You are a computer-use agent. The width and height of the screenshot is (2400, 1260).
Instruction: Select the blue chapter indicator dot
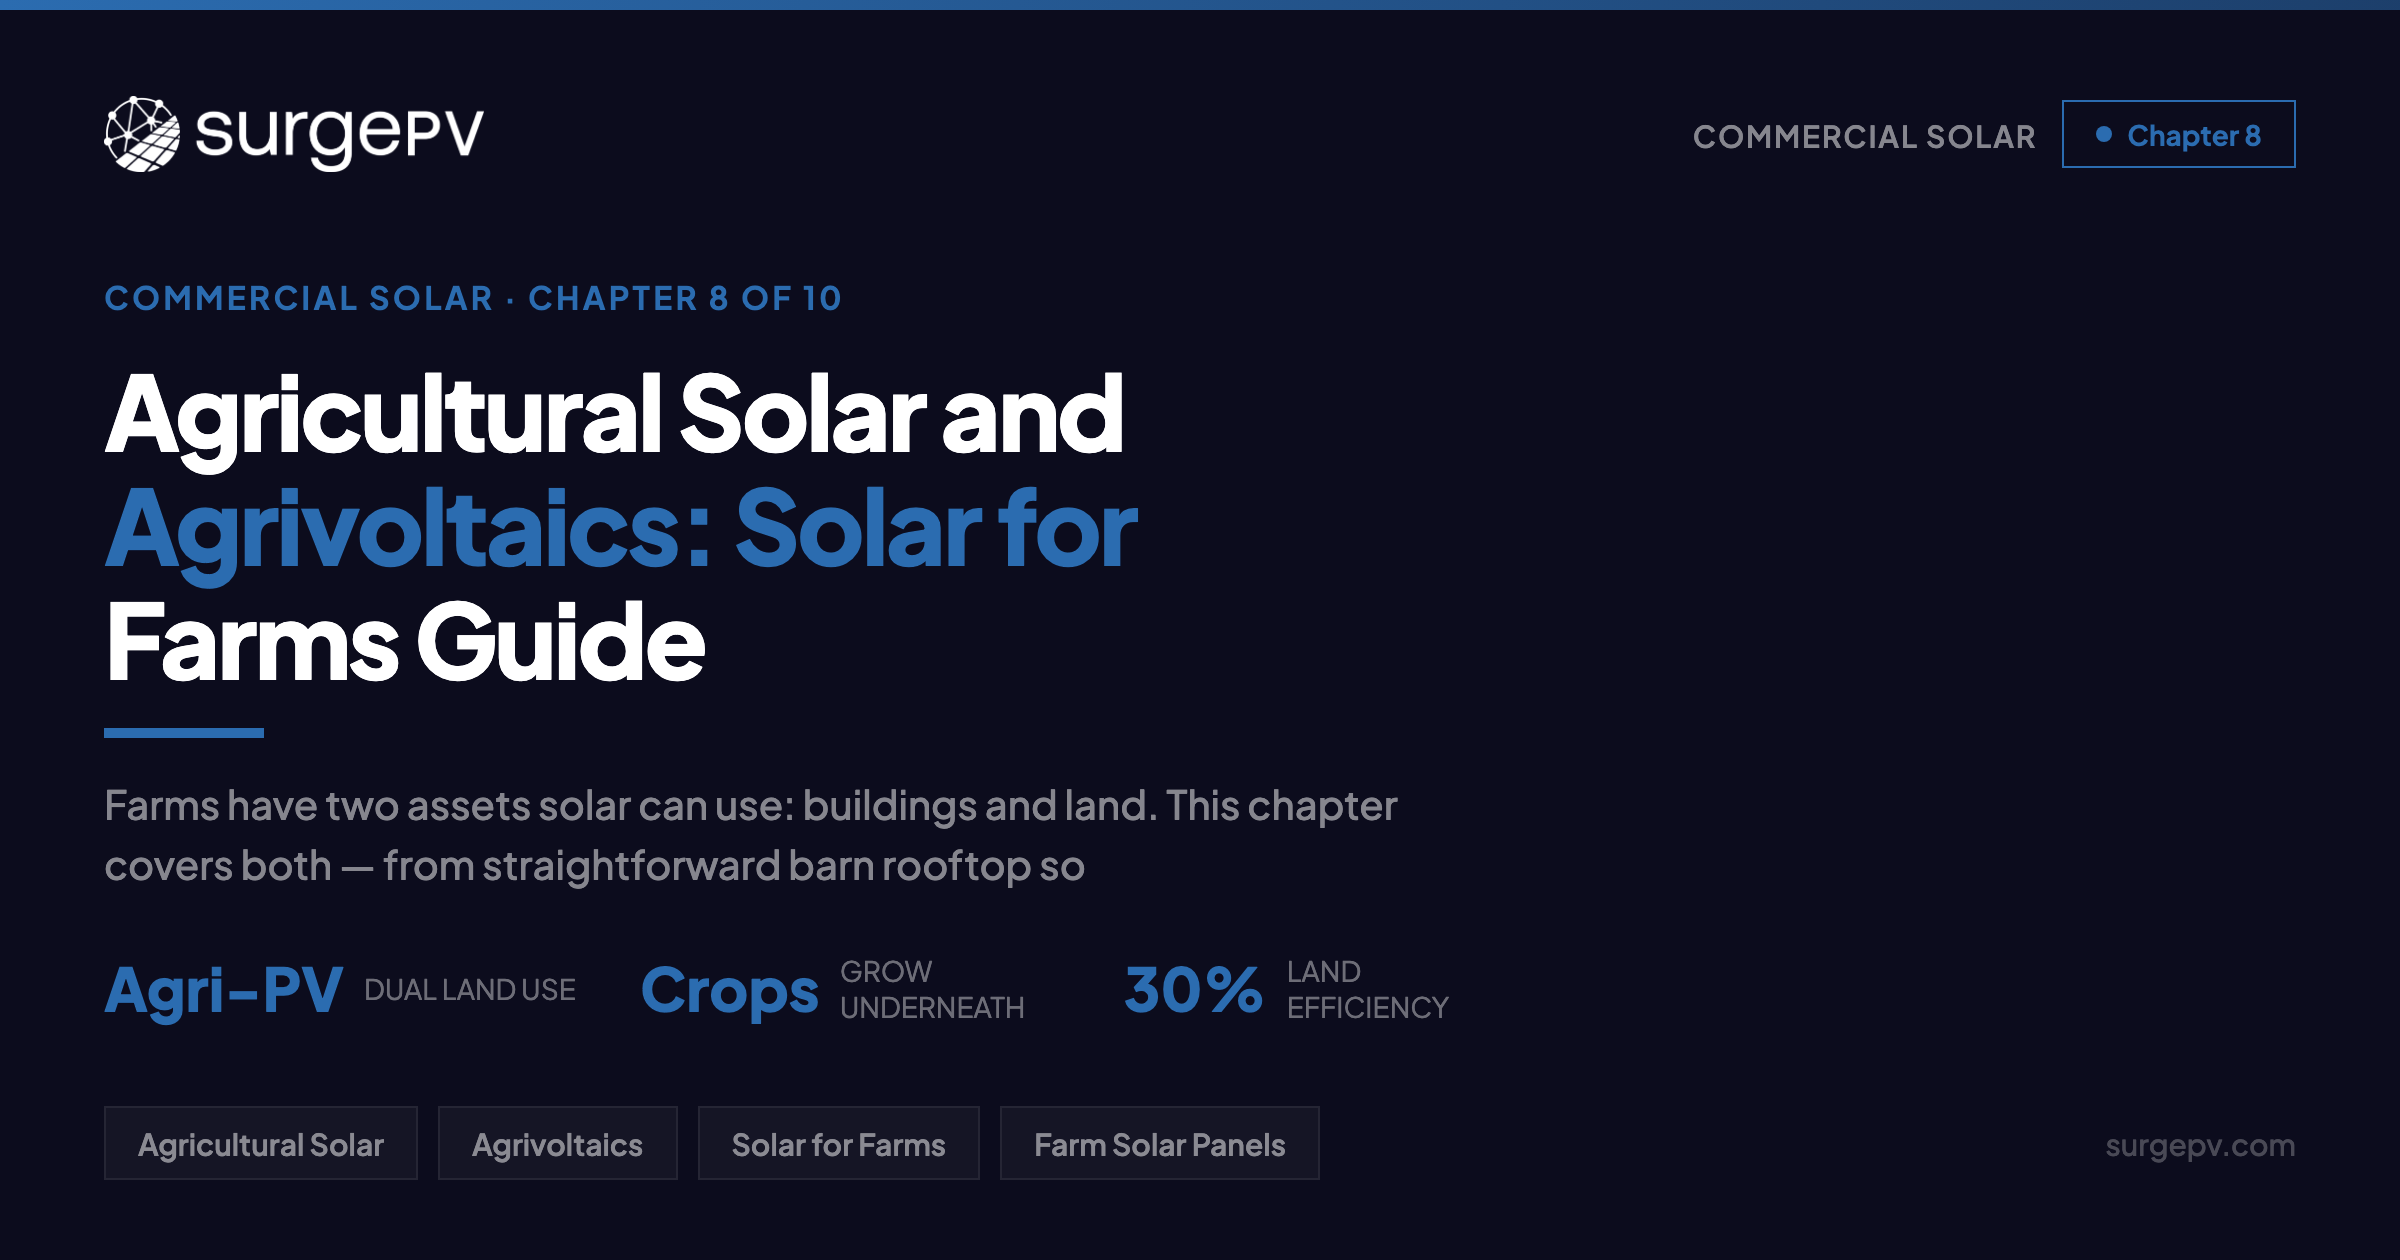2105,133
